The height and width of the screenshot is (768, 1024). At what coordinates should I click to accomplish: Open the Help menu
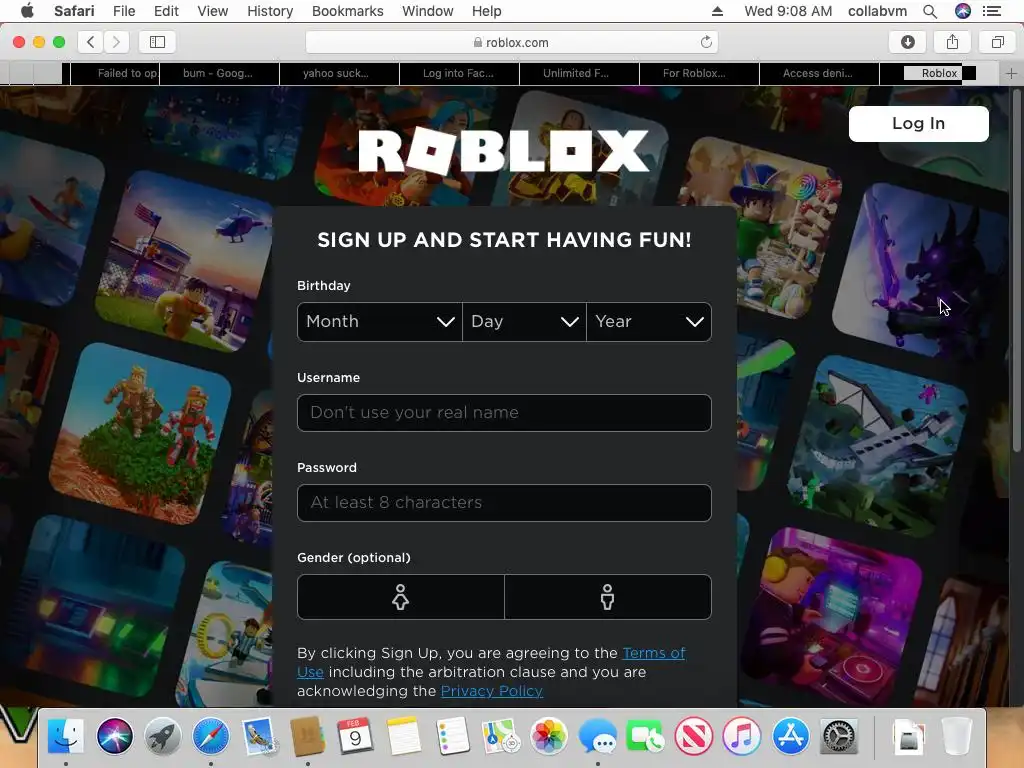tap(487, 11)
